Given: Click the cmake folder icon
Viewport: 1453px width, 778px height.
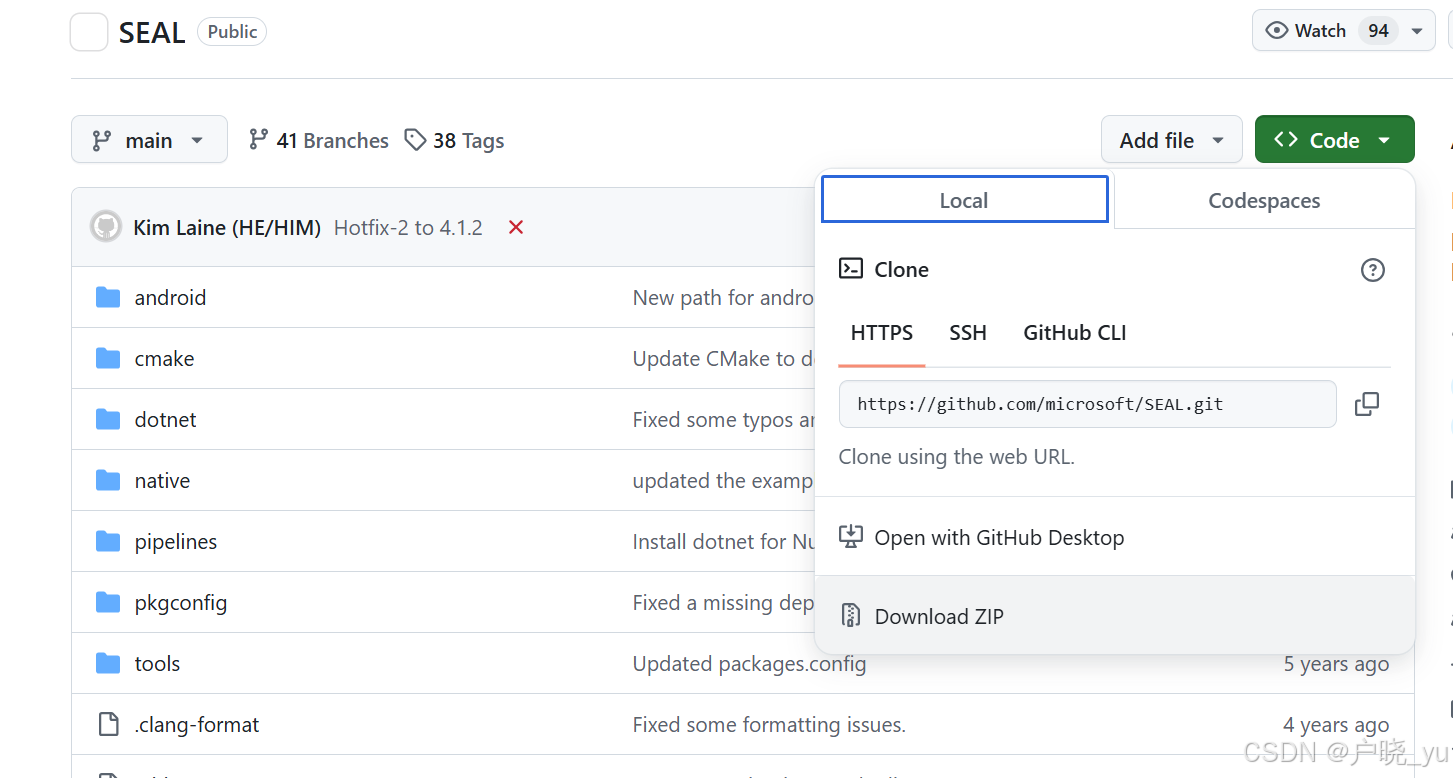Looking at the screenshot, I should tap(108, 358).
